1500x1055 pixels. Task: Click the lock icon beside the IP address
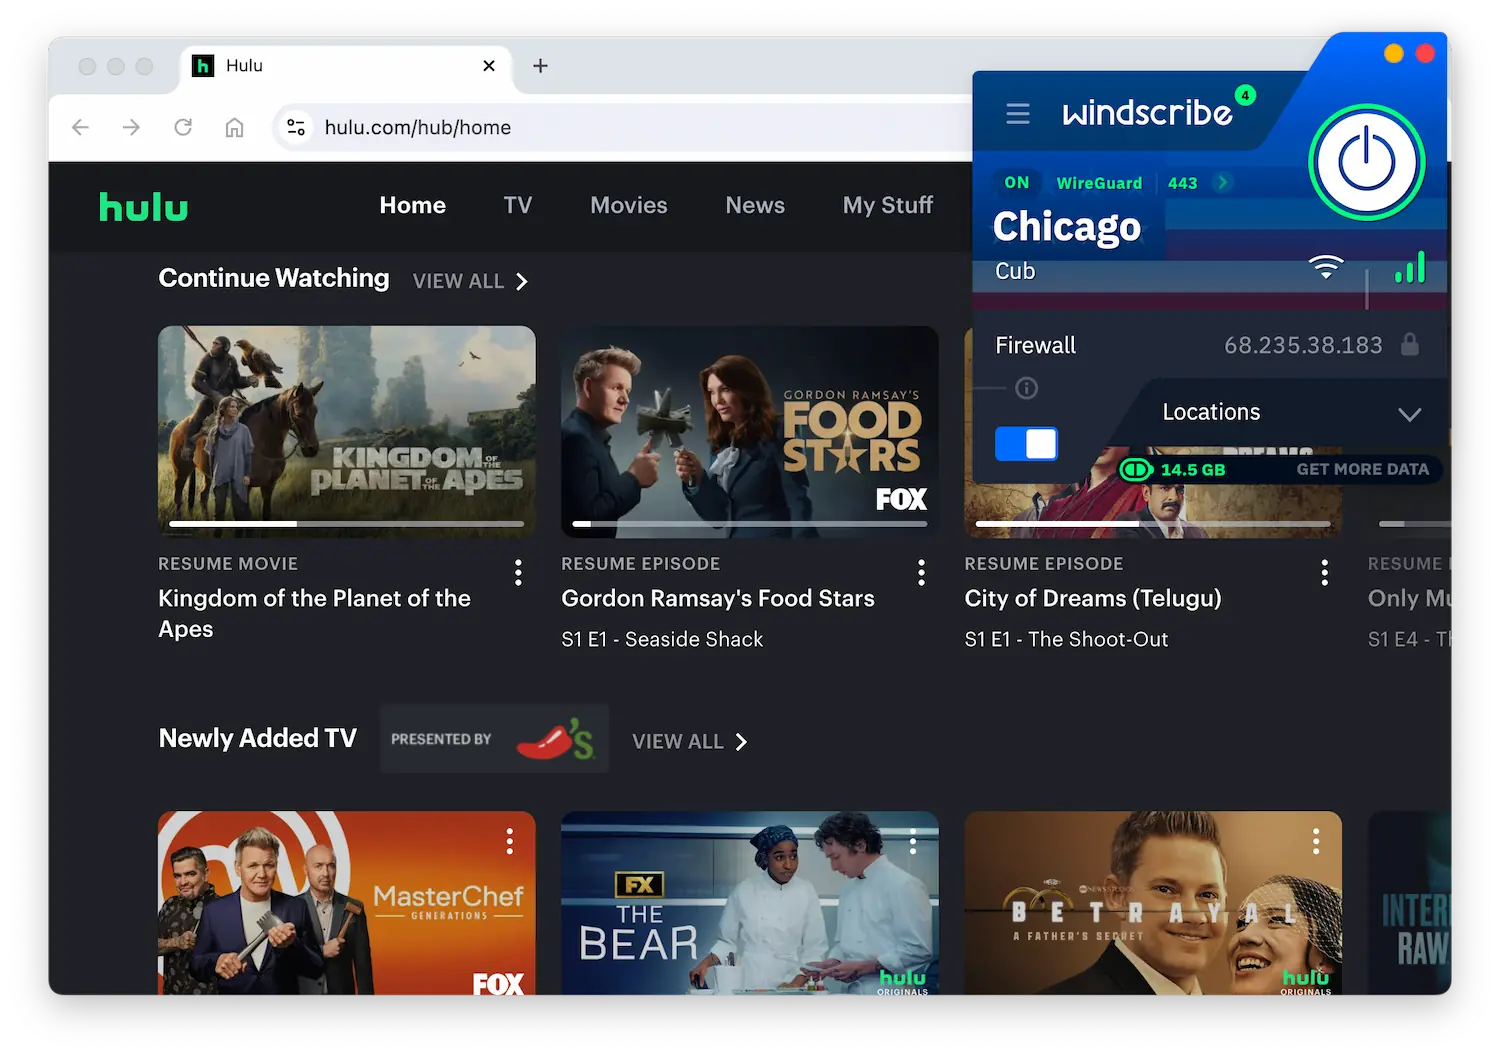pos(1412,344)
